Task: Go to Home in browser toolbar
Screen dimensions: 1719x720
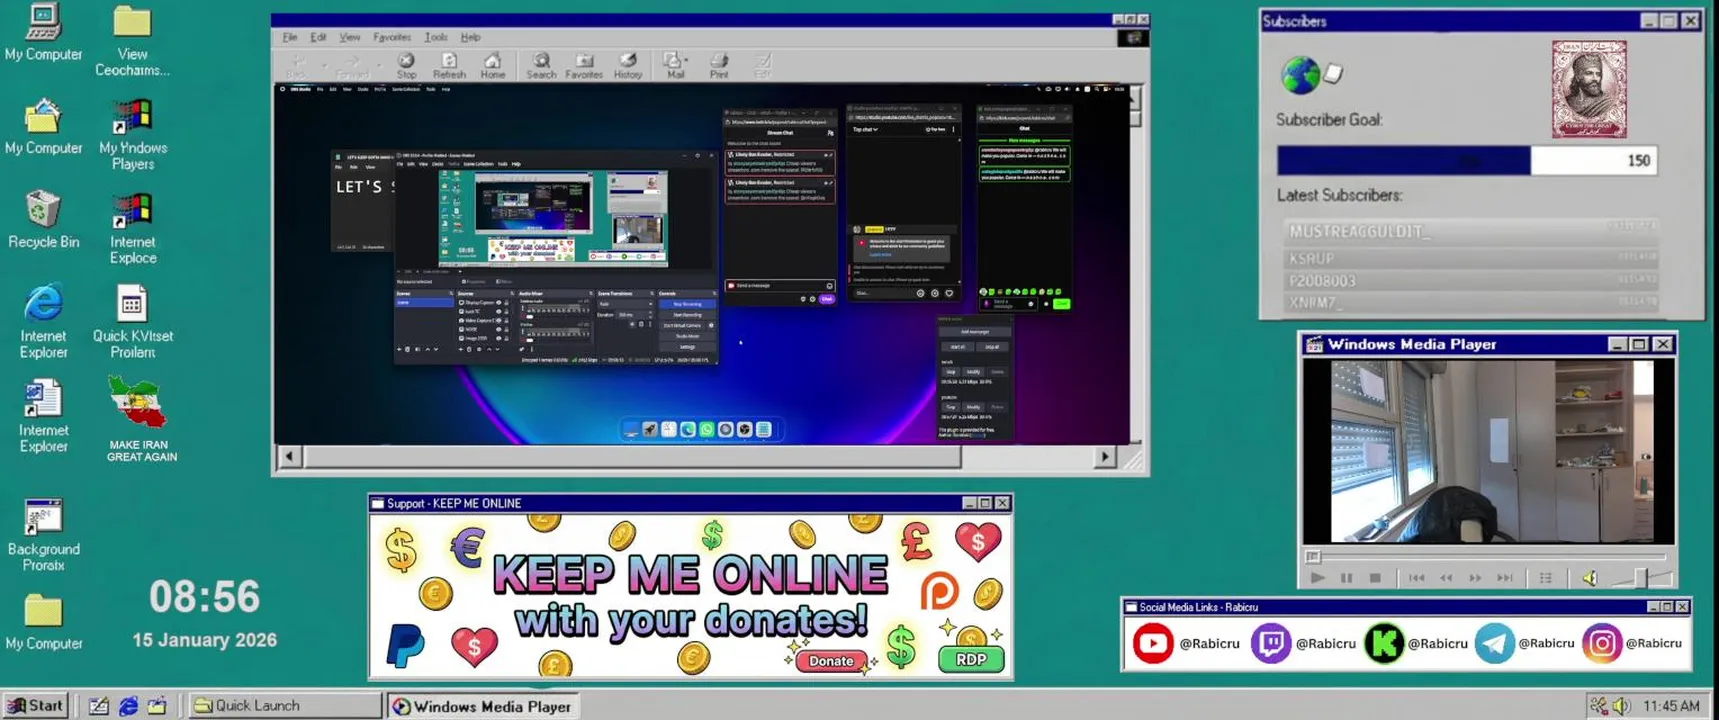Action: [x=492, y=66]
